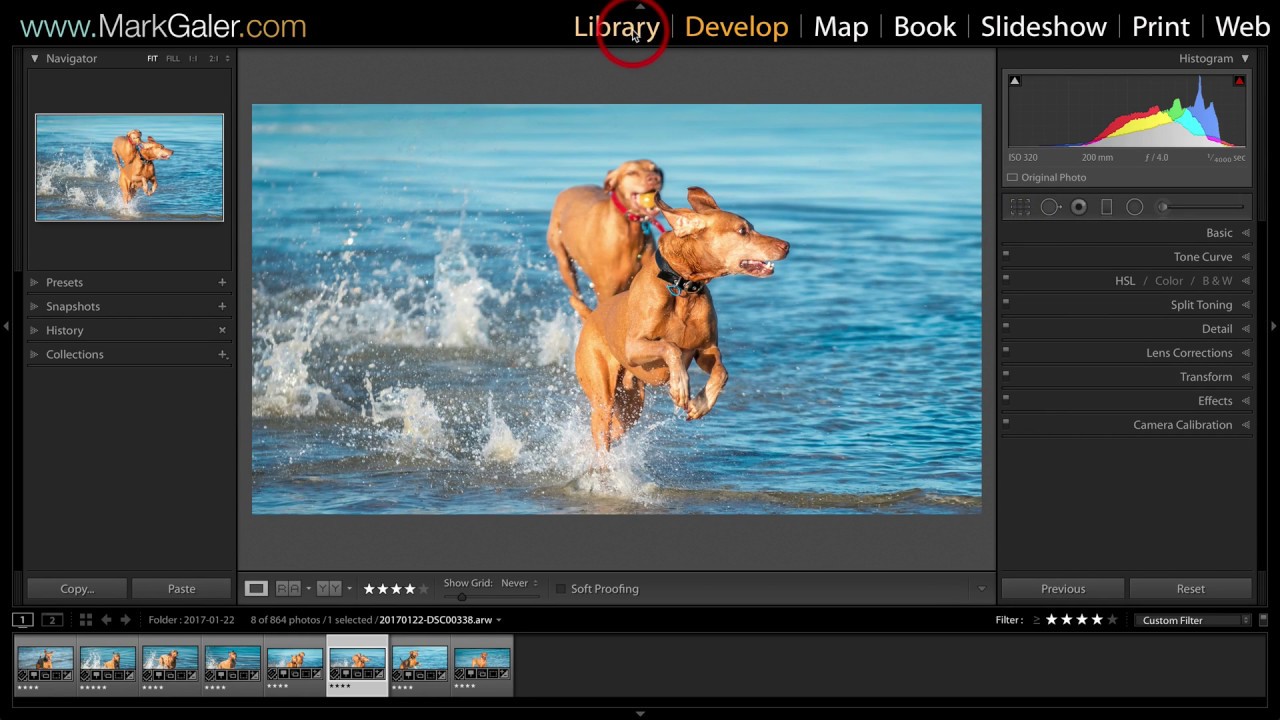Open the toolbar content dropdown arrow

tap(981, 589)
